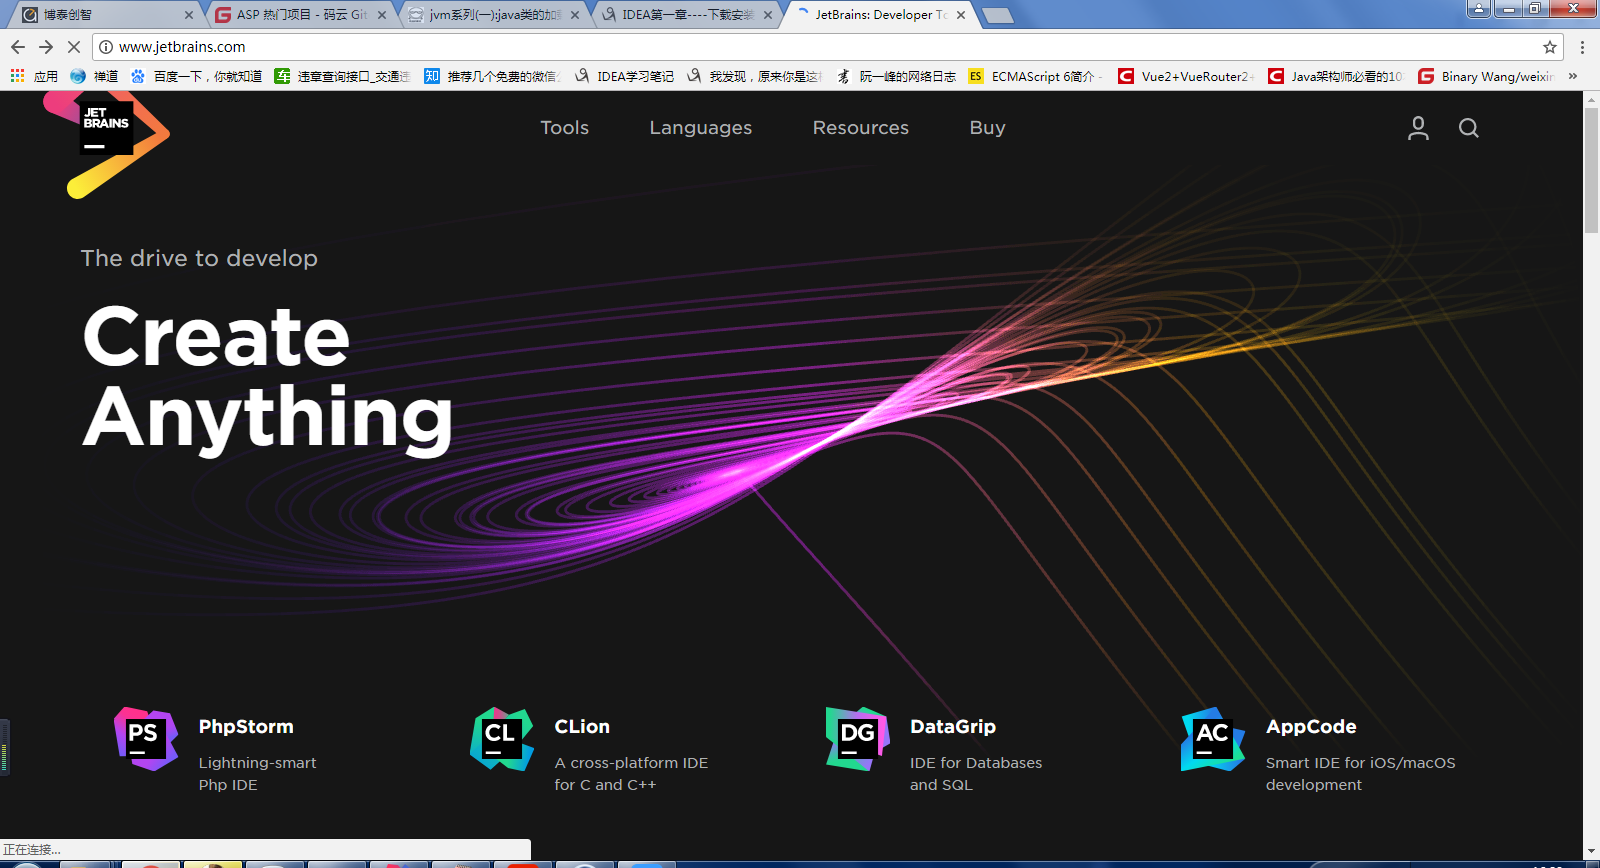Close the ASP 热门项目 tab
Screen dimensions: 1600x868
click(x=382, y=15)
